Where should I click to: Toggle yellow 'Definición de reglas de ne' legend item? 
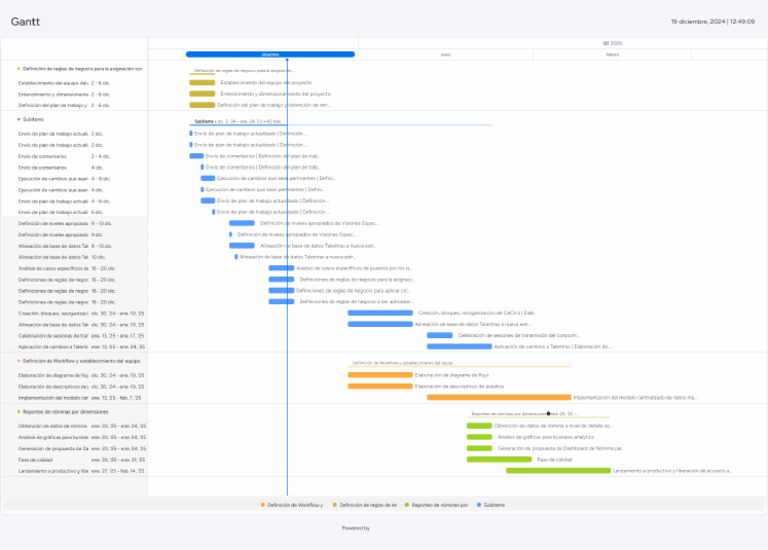coord(364,505)
